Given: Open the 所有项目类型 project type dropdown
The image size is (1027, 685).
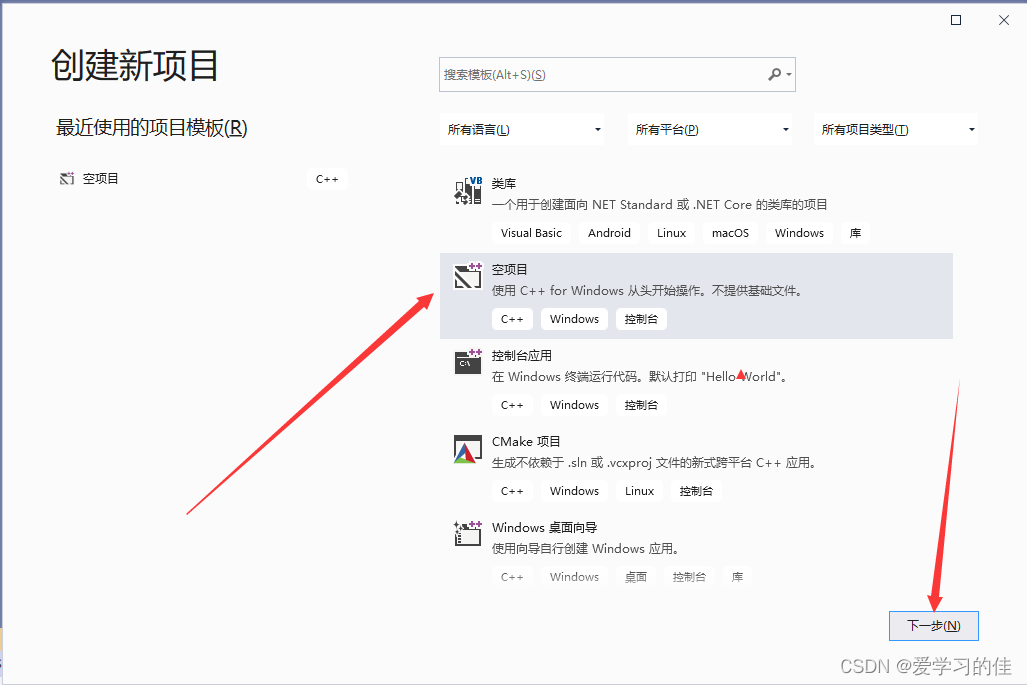Looking at the screenshot, I should (896, 130).
